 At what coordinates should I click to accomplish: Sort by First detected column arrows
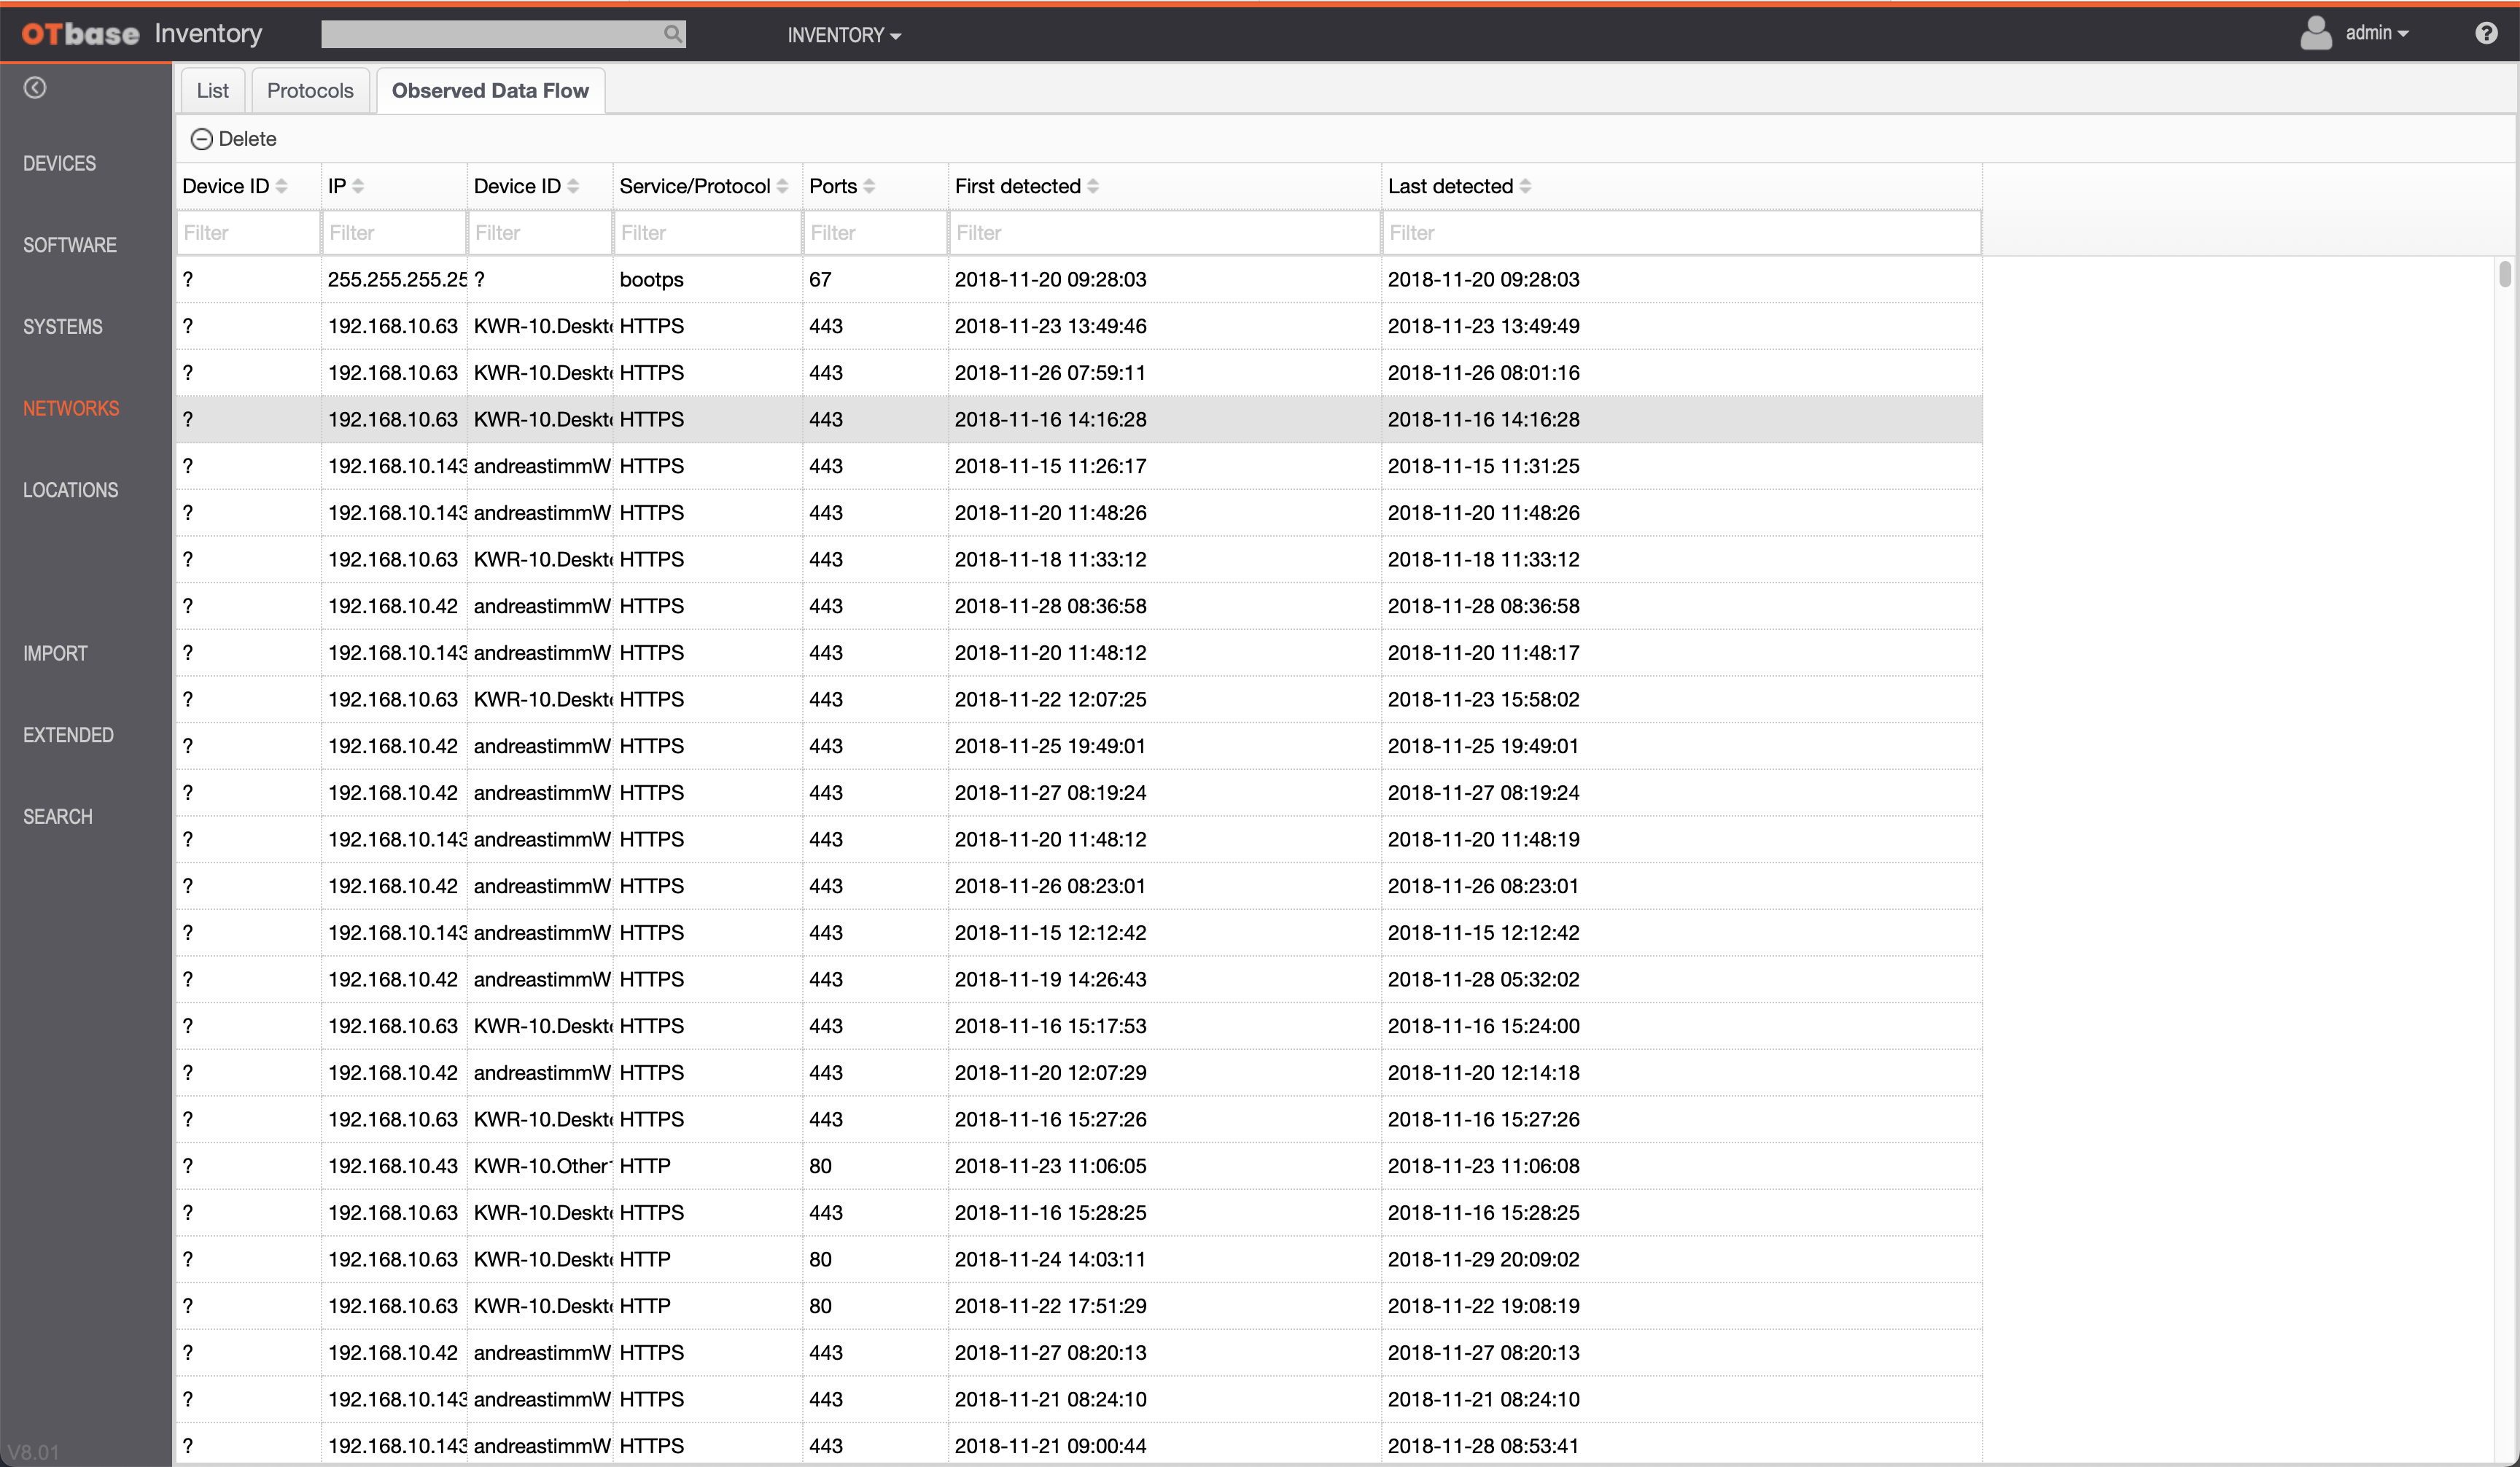1093,186
